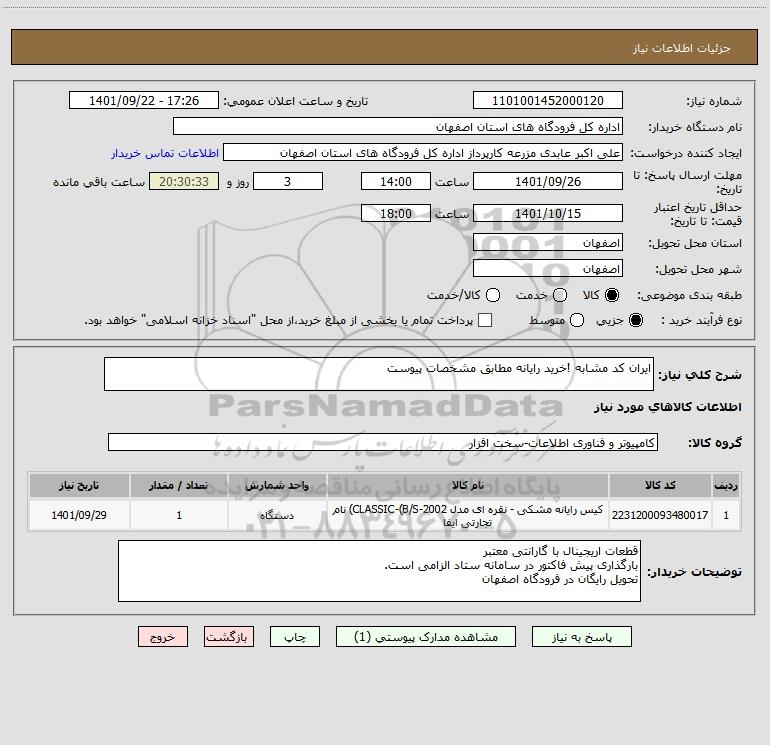
Task: Click the general need description text box
Action: coord(379,374)
